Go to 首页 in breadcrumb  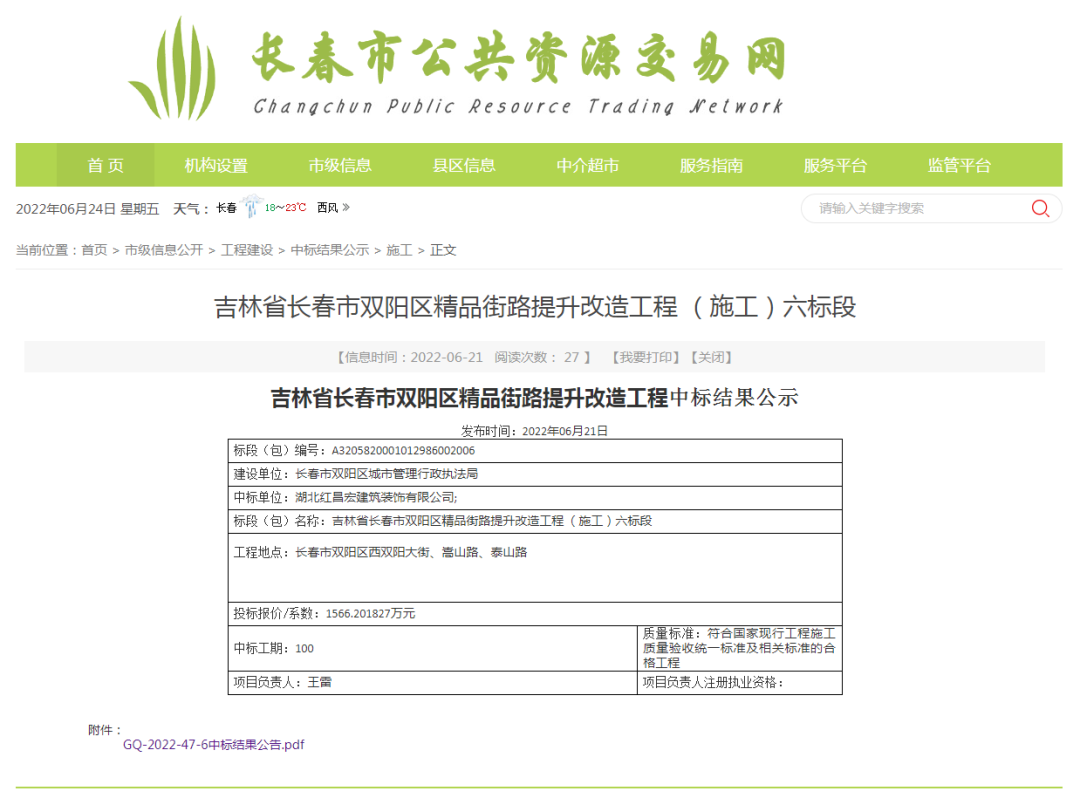click(x=94, y=250)
